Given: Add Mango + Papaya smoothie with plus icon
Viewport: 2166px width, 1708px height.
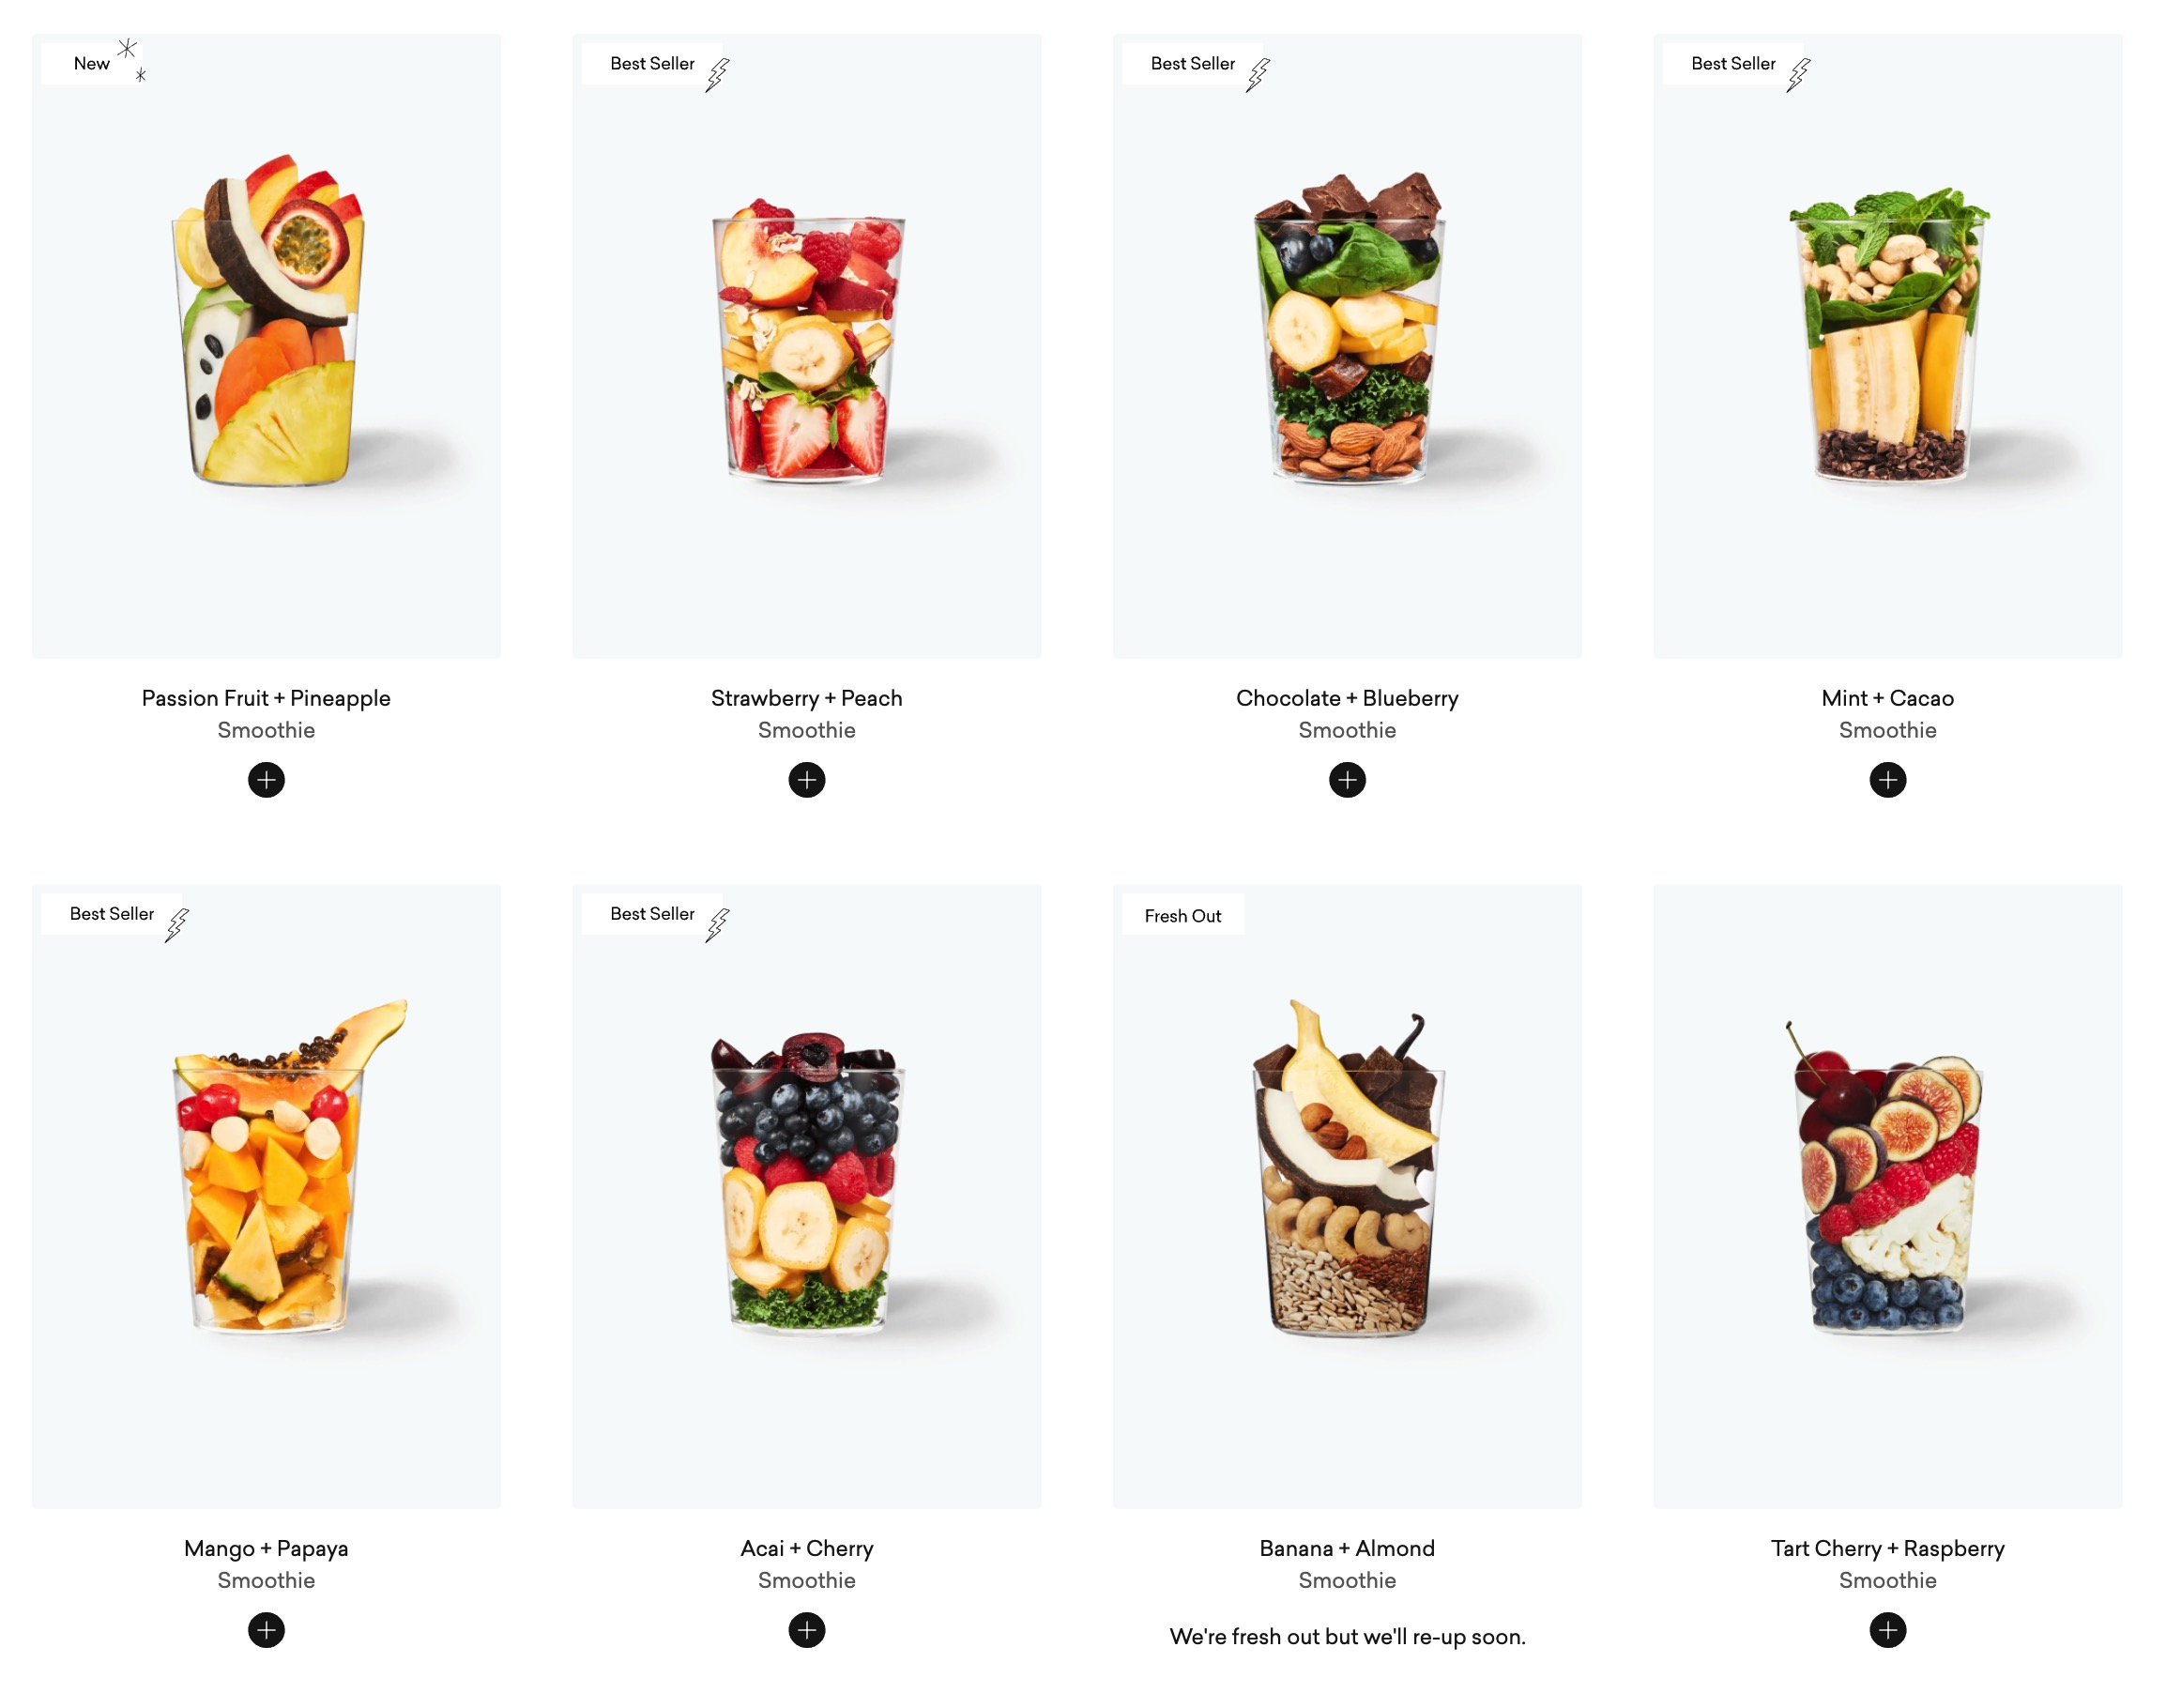Looking at the screenshot, I should tap(266, 1630).
